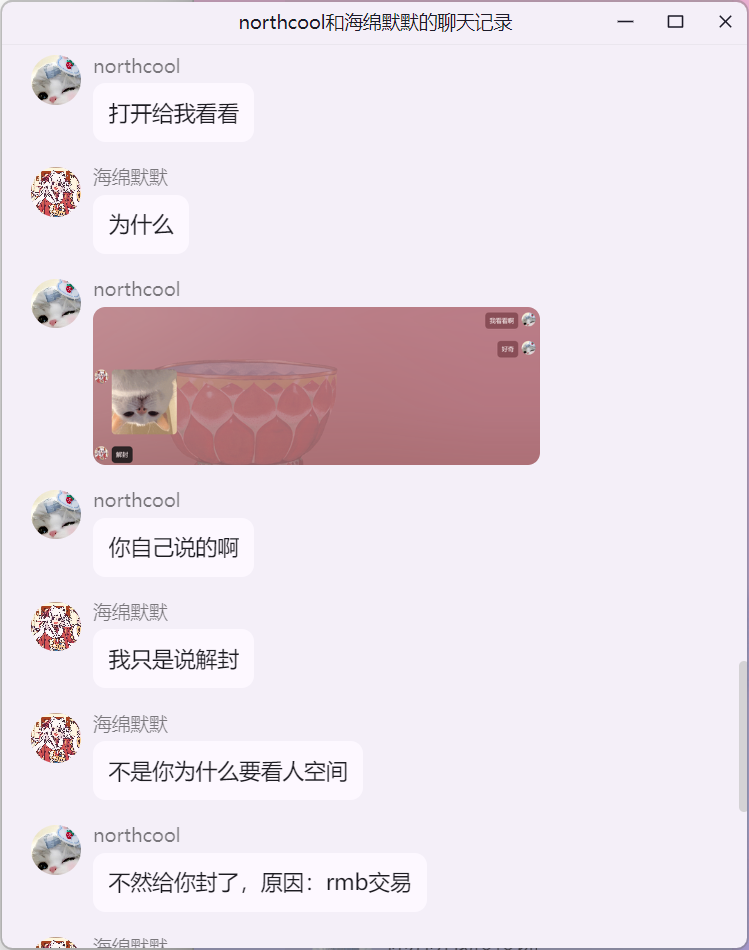
Task: Click northcool's avatar beside "打开给我看看"
Action: (x=56, y=80)
